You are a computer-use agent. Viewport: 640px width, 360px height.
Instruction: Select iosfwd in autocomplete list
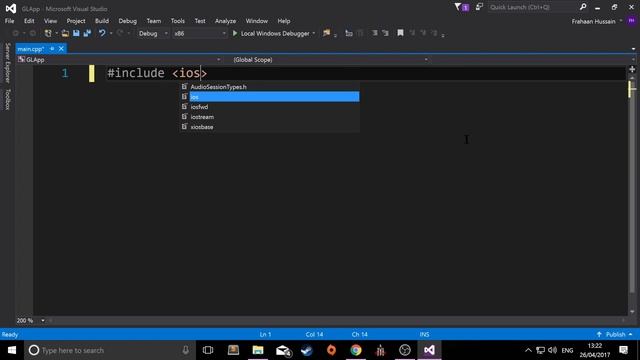(270, 107)
